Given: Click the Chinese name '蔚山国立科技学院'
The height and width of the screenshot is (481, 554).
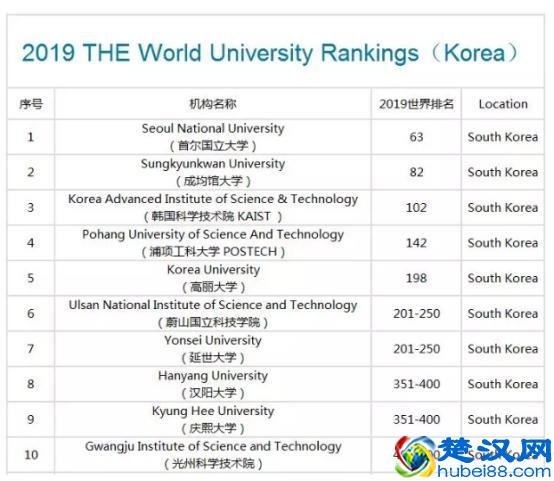Looking at the screenshot, I should 213,322.
